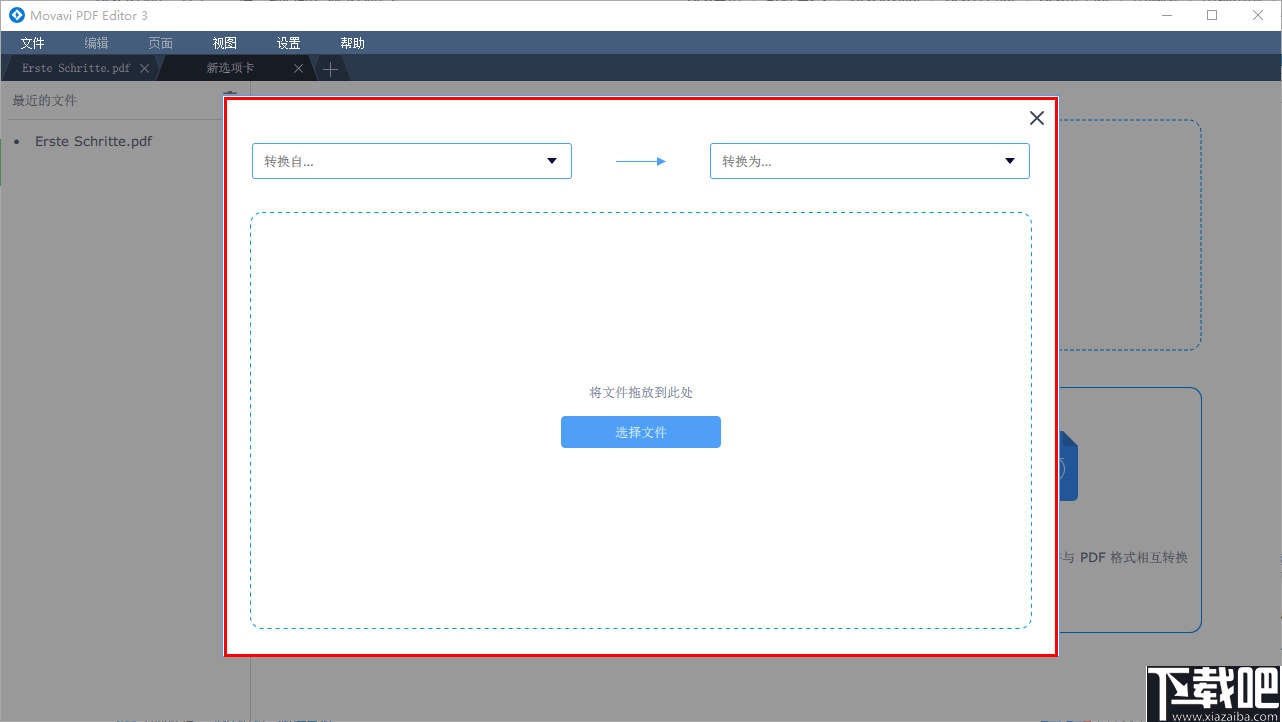1282x722 pixels.
Task: Open the 帮助 menu
Action: 352,42
